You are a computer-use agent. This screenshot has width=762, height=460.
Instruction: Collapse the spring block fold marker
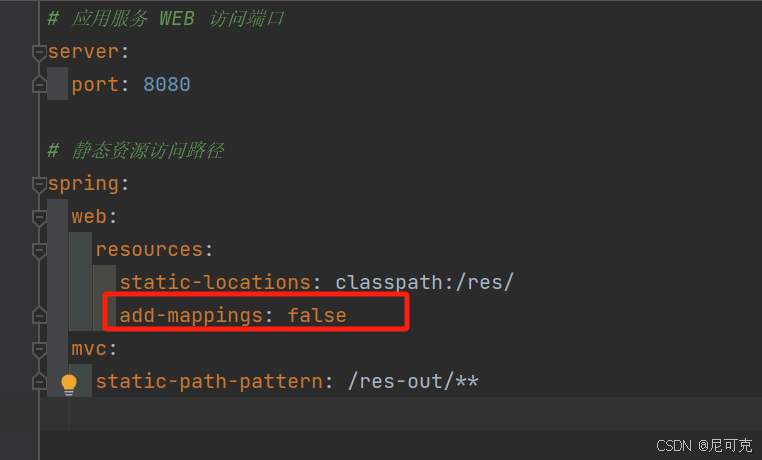(x=39, y=185)
